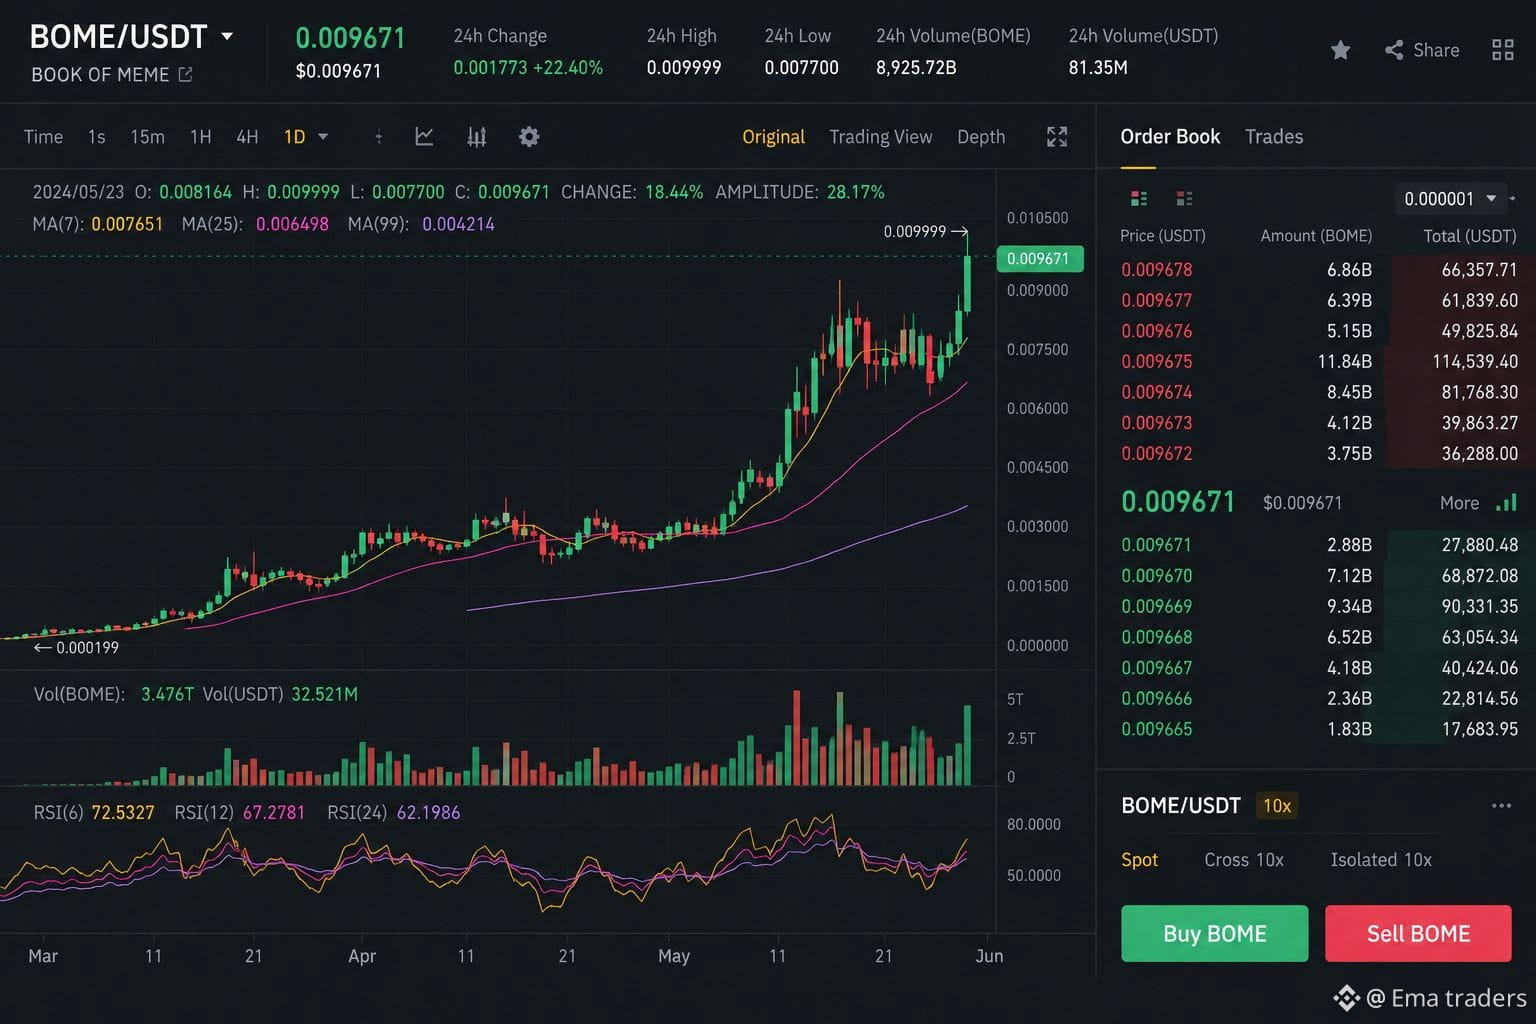Viewport: 1536px width, 1024px height.
Task: Open the technical indicators icon
Action: point(477,137)
